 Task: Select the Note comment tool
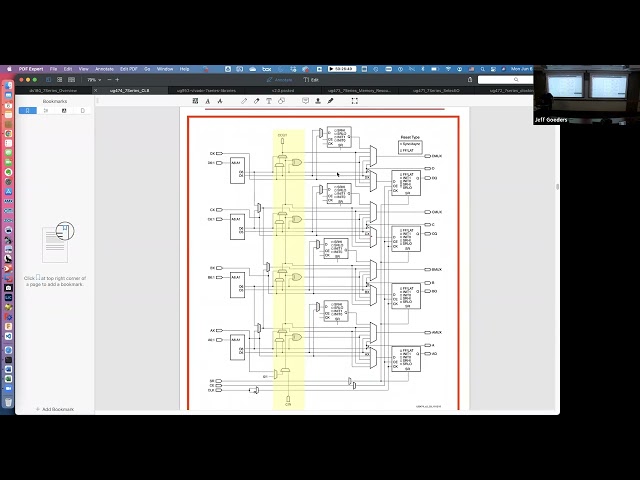(x=305, y=101)
